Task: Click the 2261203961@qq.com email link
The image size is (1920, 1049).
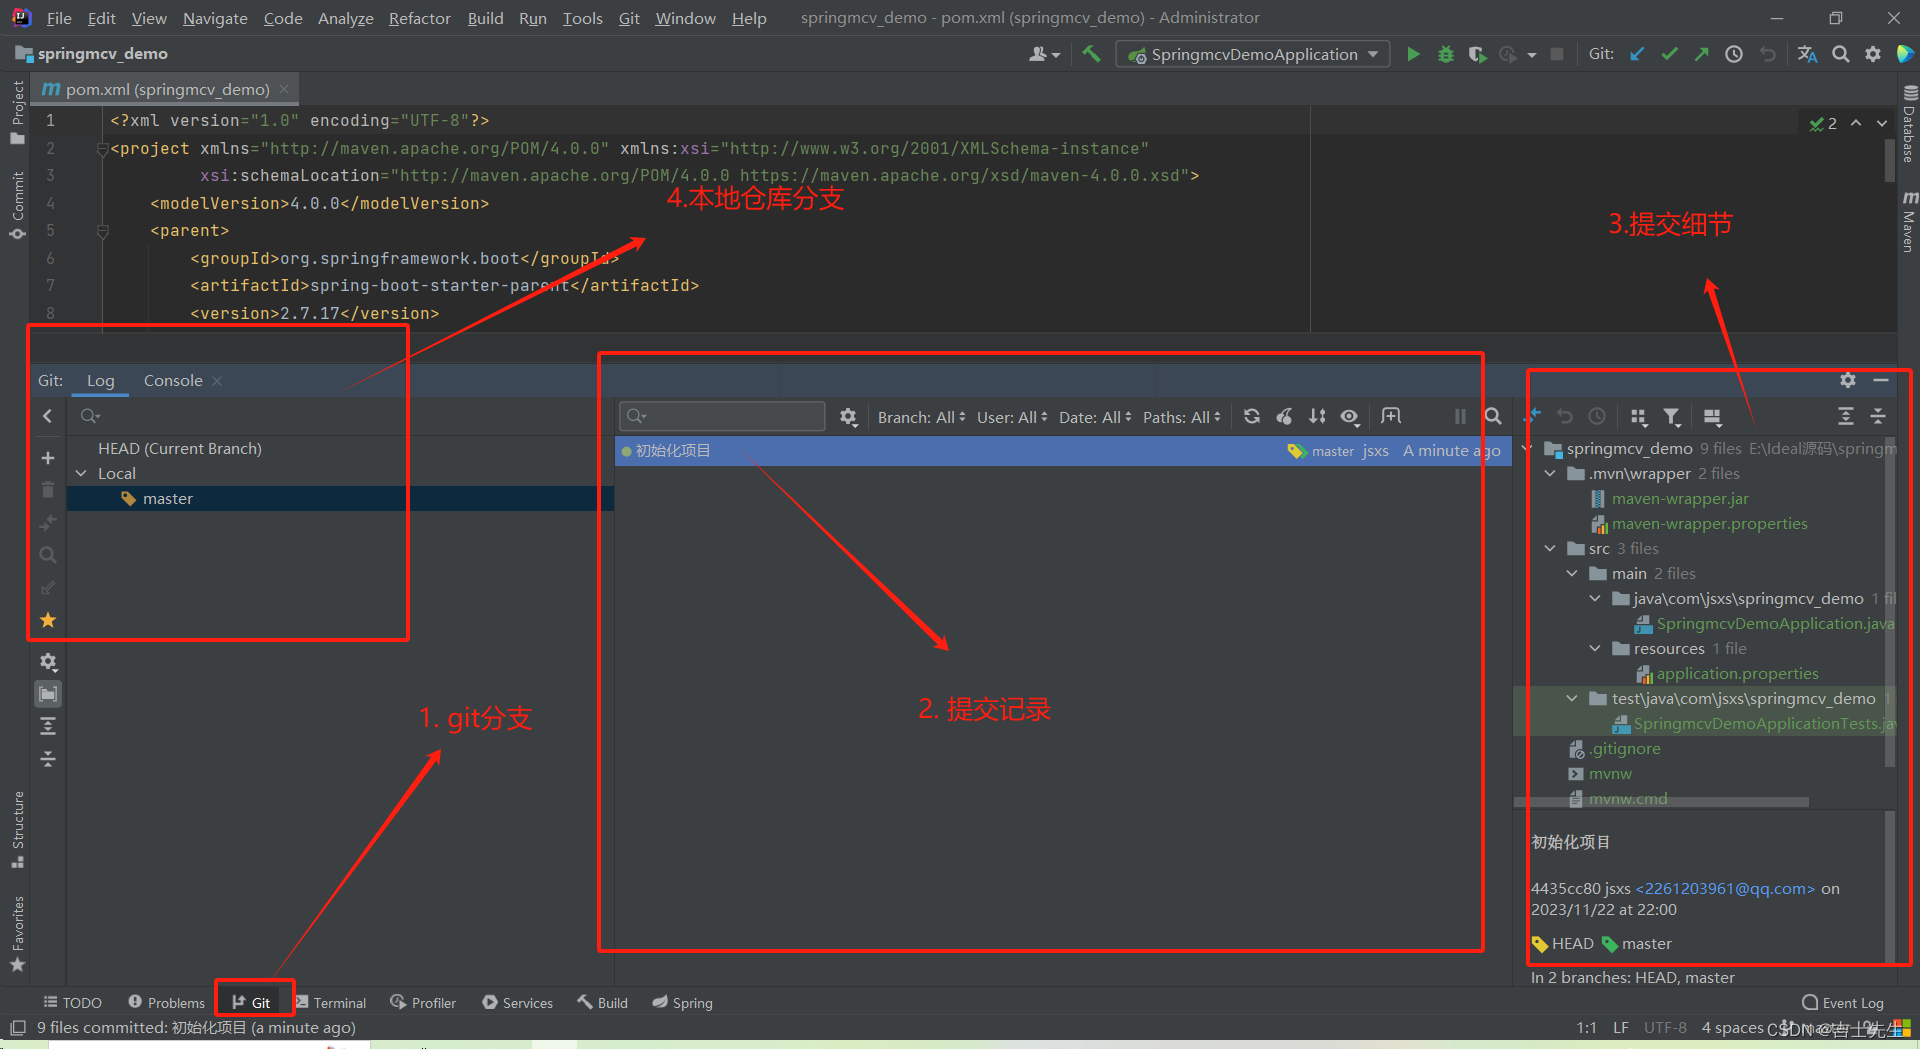Action: [x=1725, y=888]
